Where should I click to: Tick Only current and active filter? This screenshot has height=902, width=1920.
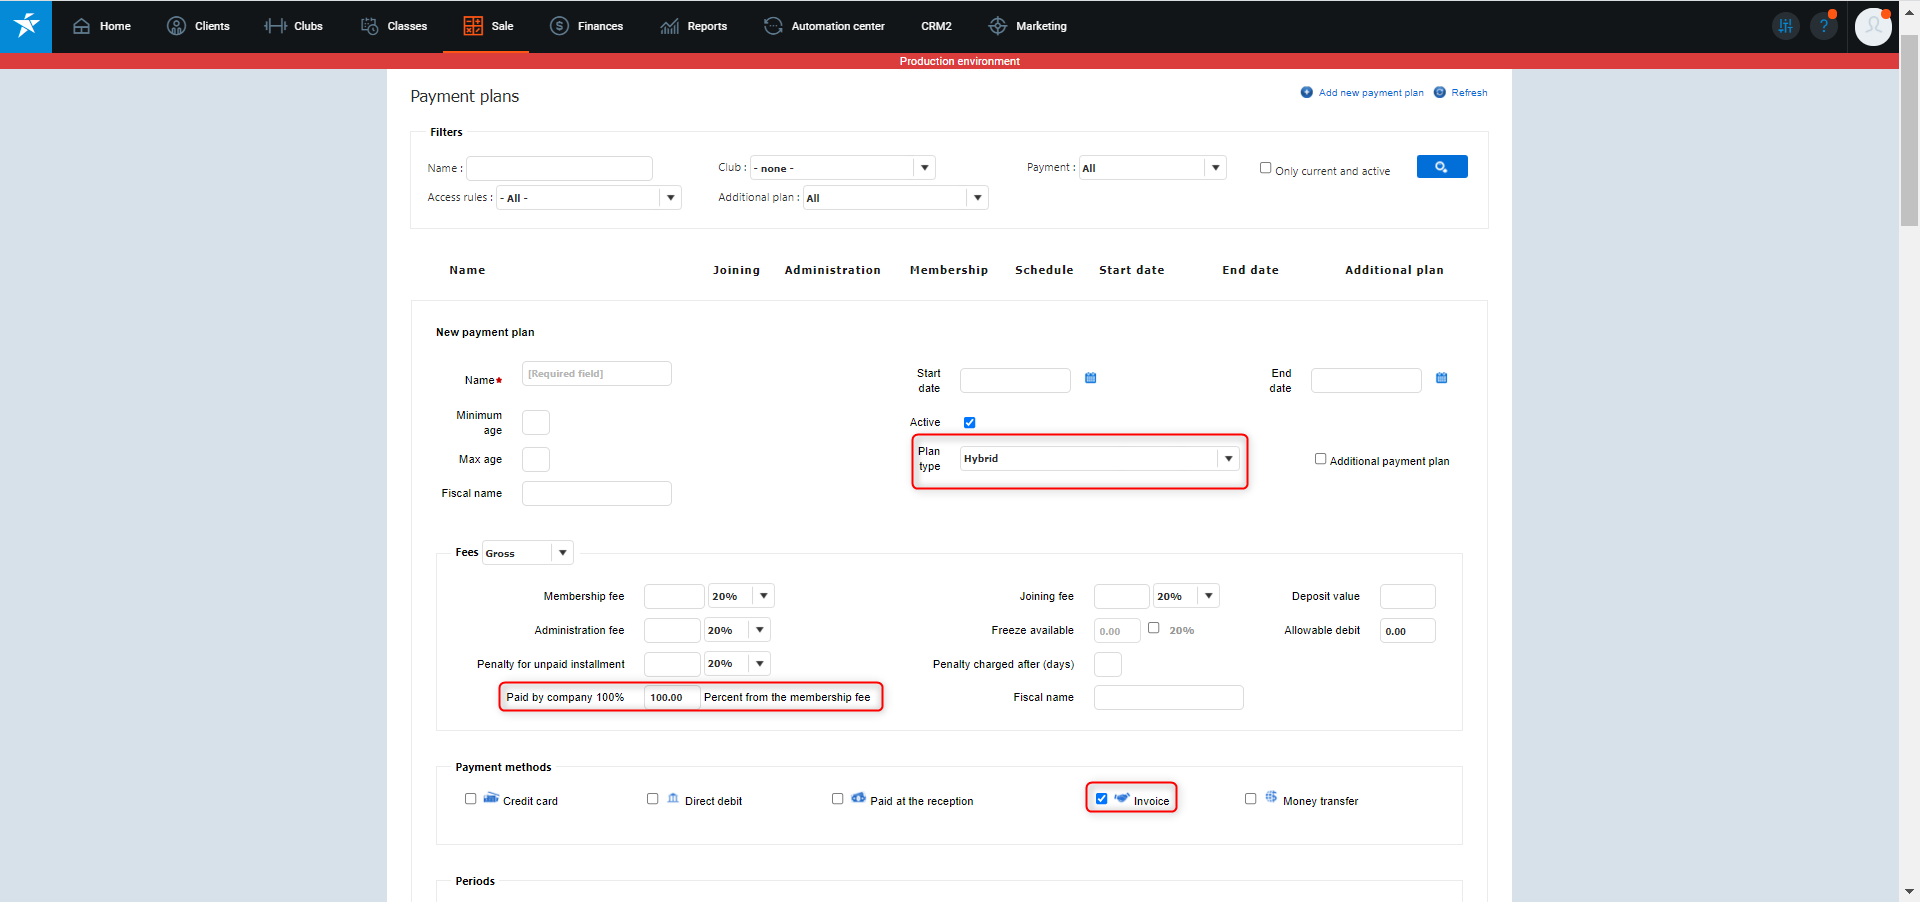click(x=1265, y=168)
